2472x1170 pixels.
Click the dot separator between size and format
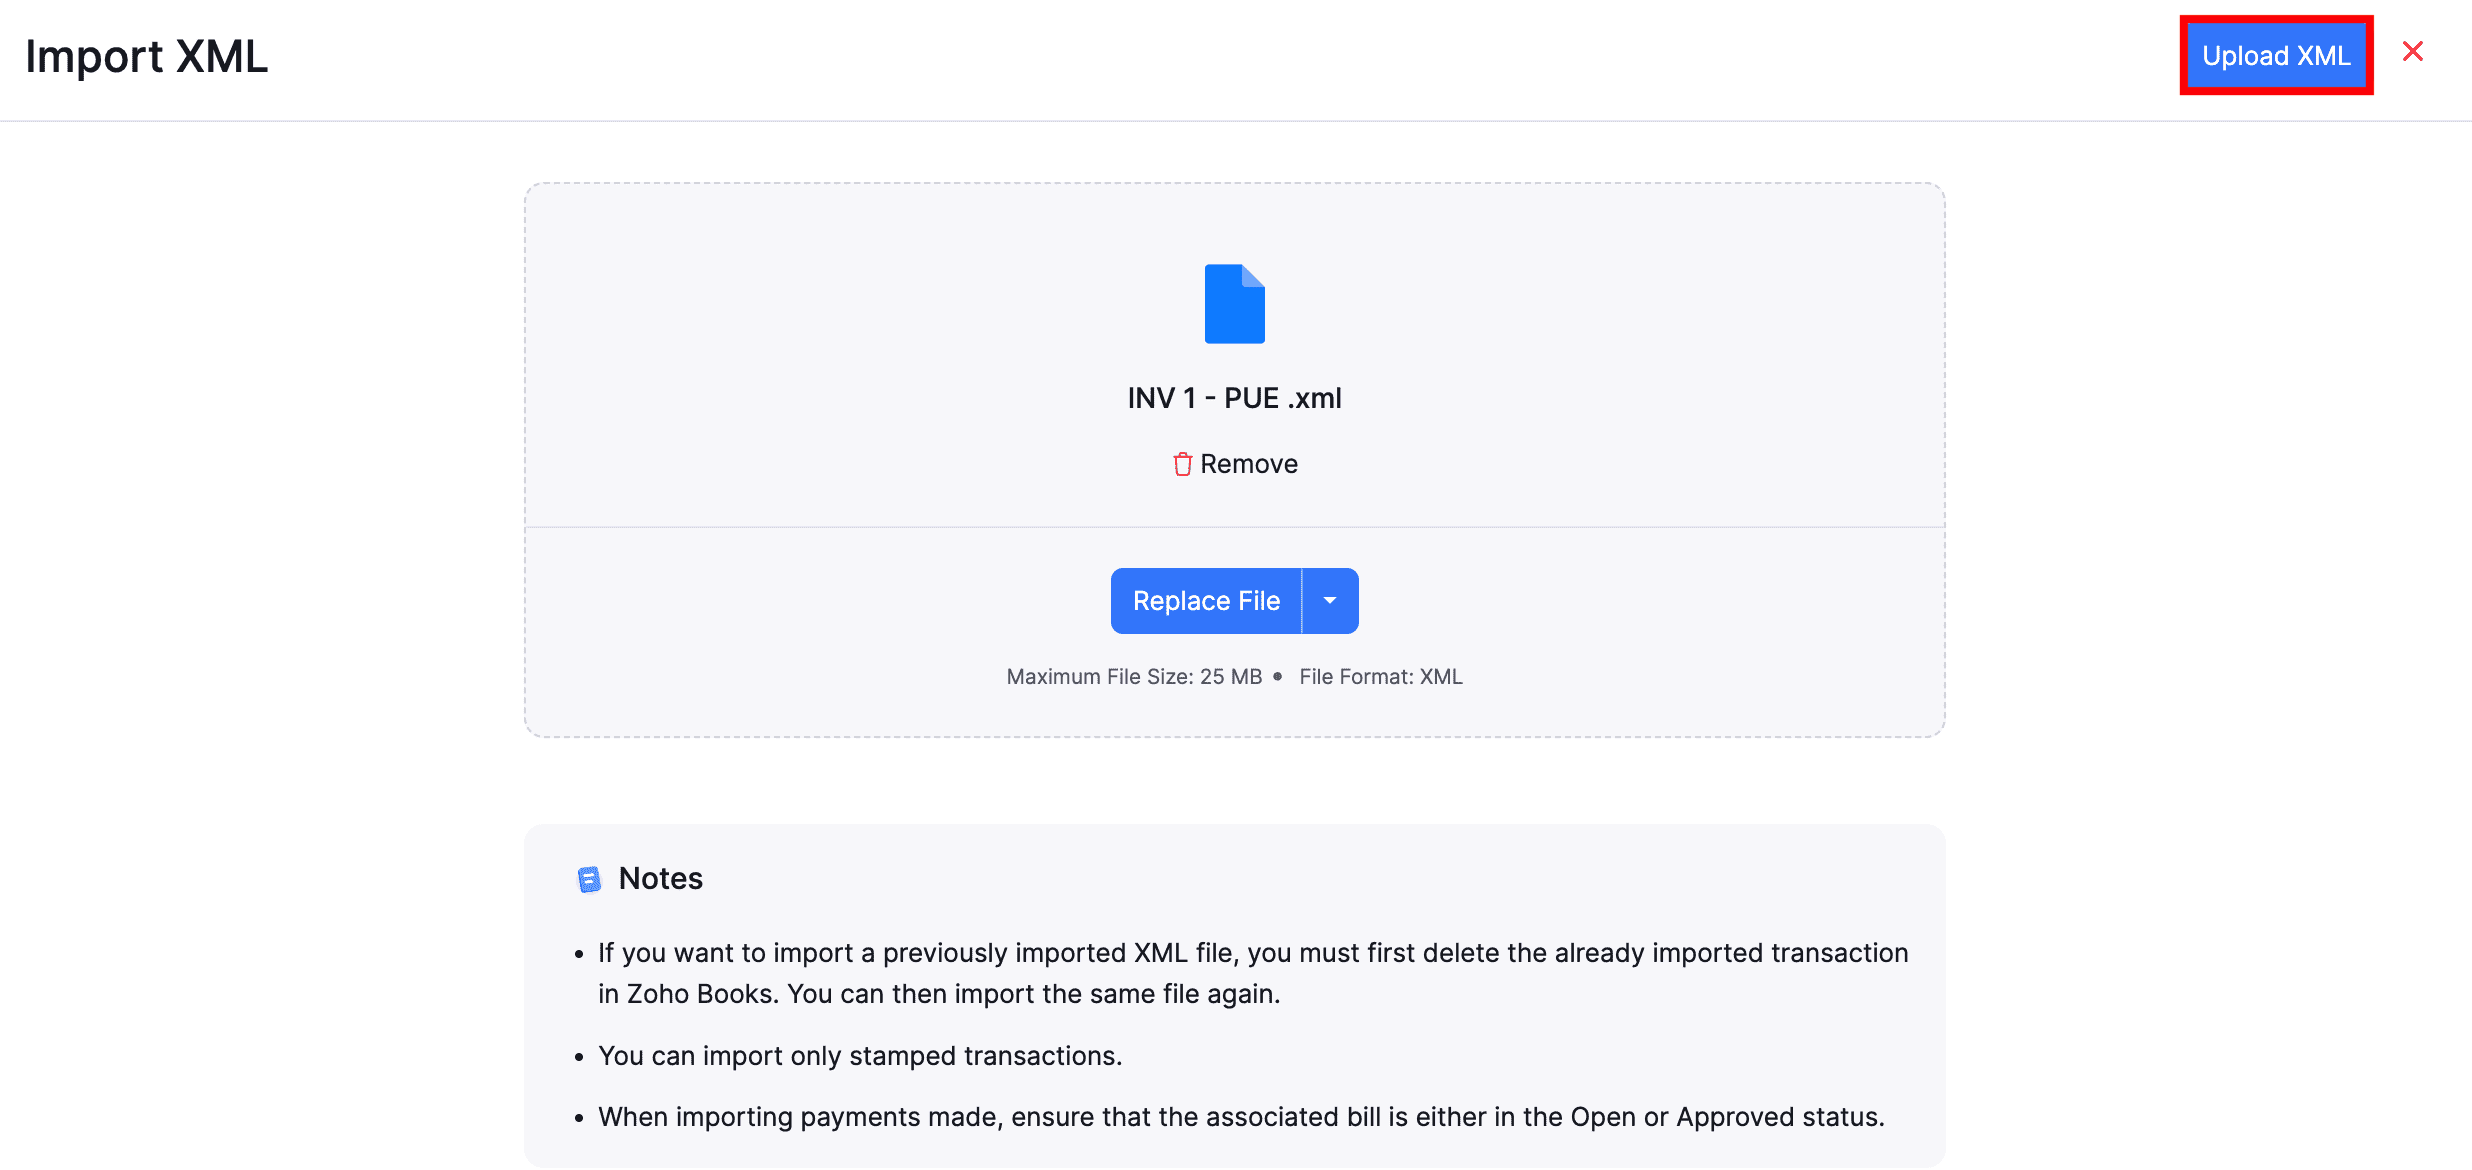coord(1277,677)
